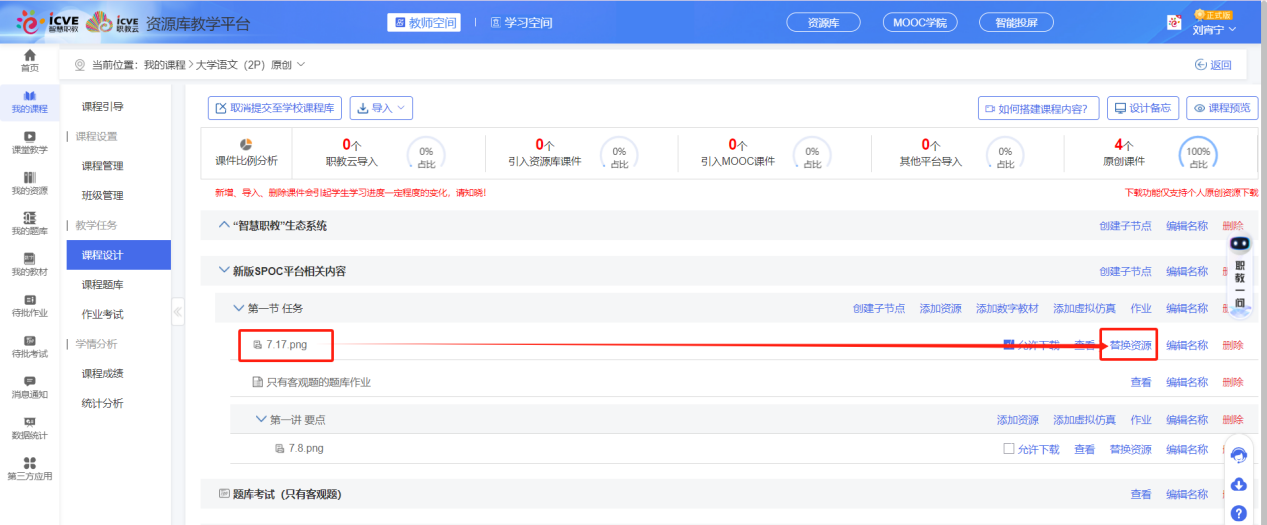Viewport: 1267px width, 525px height.
Task: Open 第三方应用 apps icon
Action: click(30, 468)
